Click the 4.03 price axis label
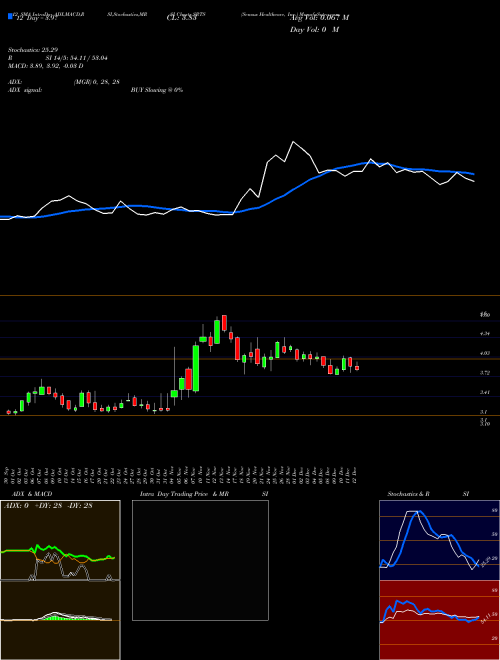 point(484,353)
